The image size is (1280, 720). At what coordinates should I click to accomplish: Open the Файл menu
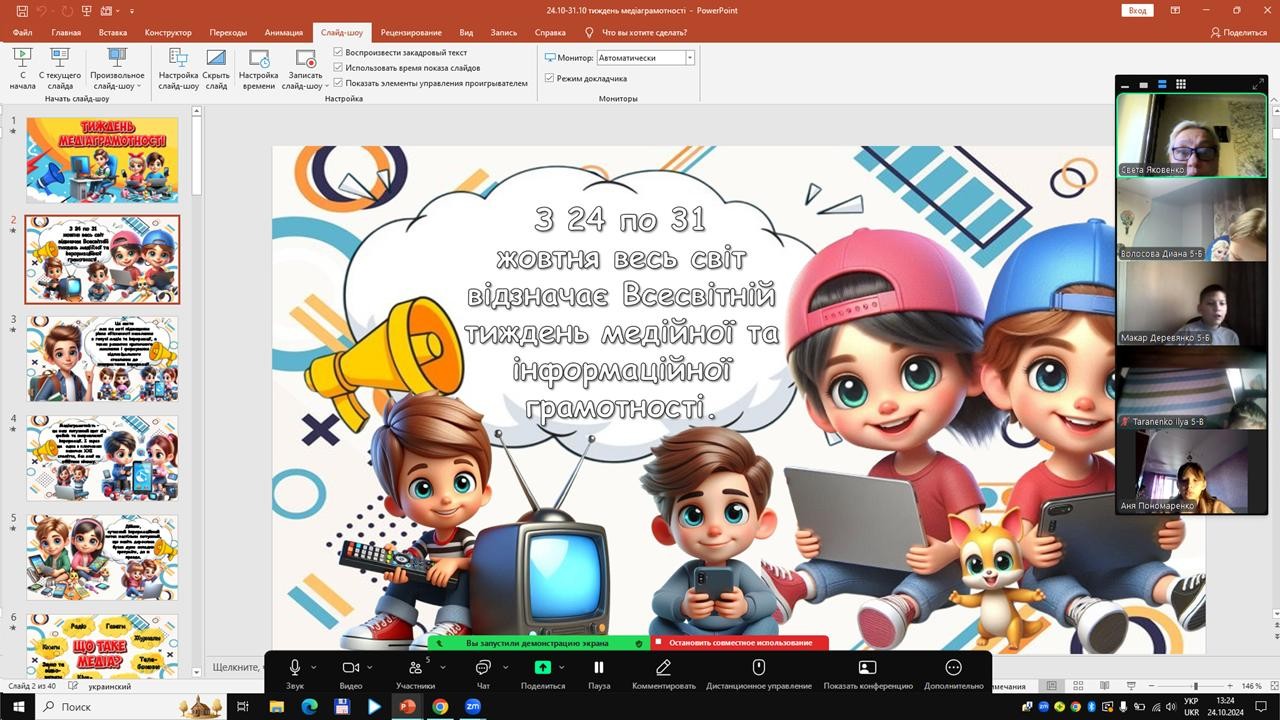[x=23, y=32]
